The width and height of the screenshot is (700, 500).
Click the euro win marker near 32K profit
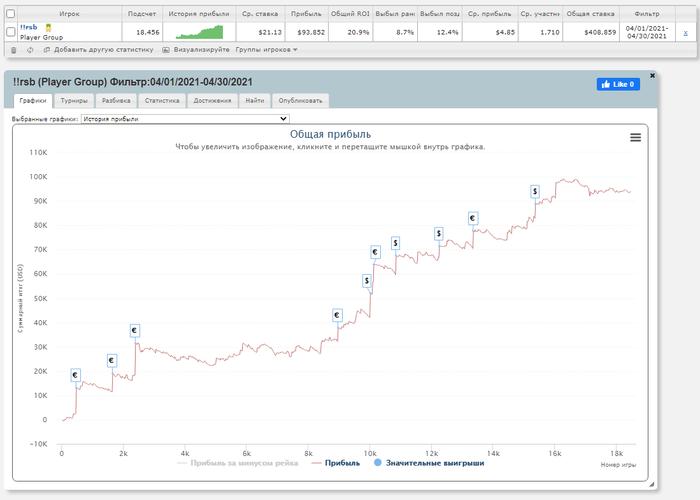click(x=135, y=330)
